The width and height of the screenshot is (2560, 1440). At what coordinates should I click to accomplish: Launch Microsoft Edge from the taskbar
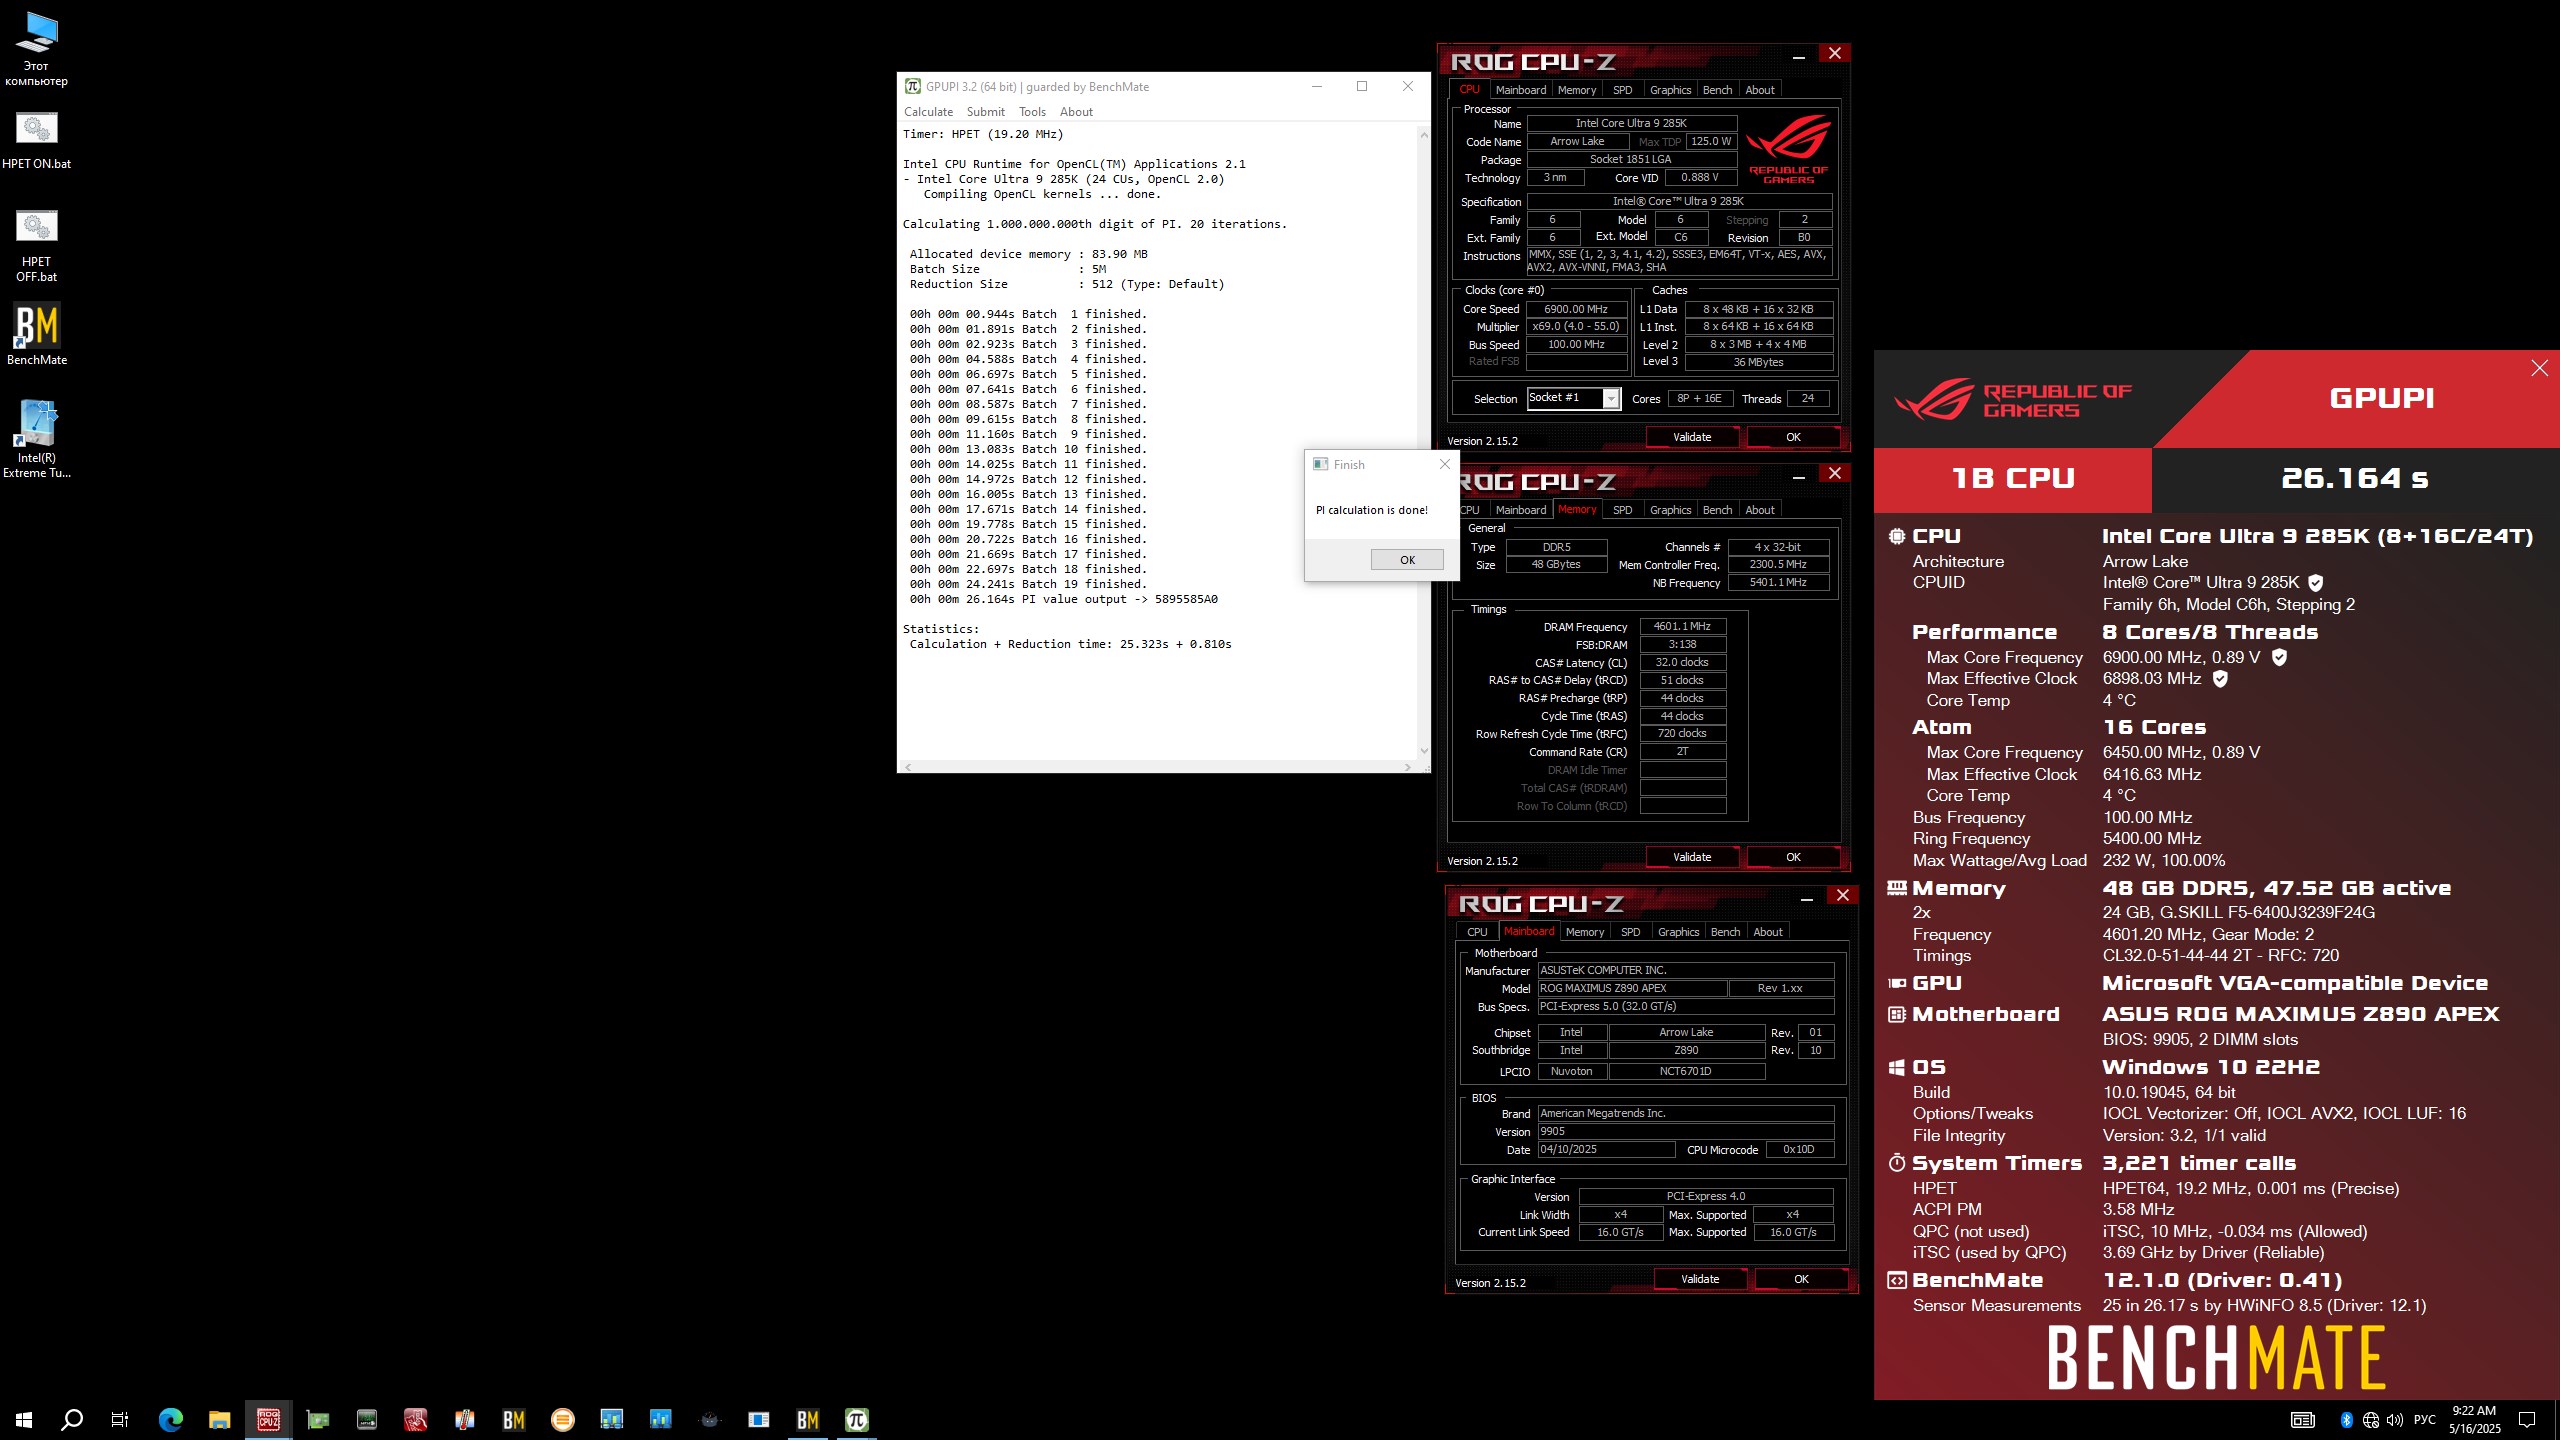171,1419
